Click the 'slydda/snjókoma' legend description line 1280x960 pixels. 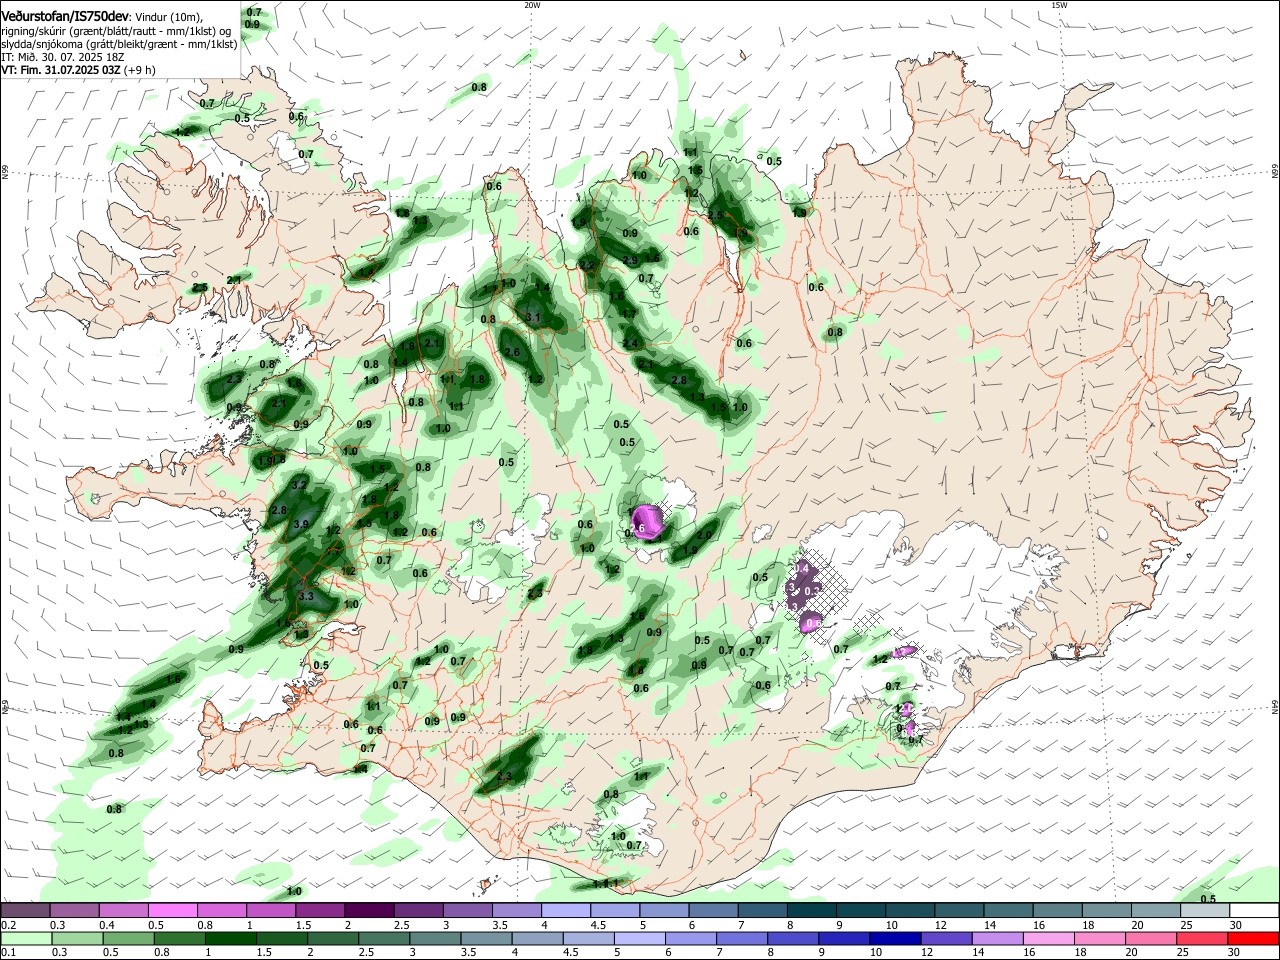[x=119, y=45]
